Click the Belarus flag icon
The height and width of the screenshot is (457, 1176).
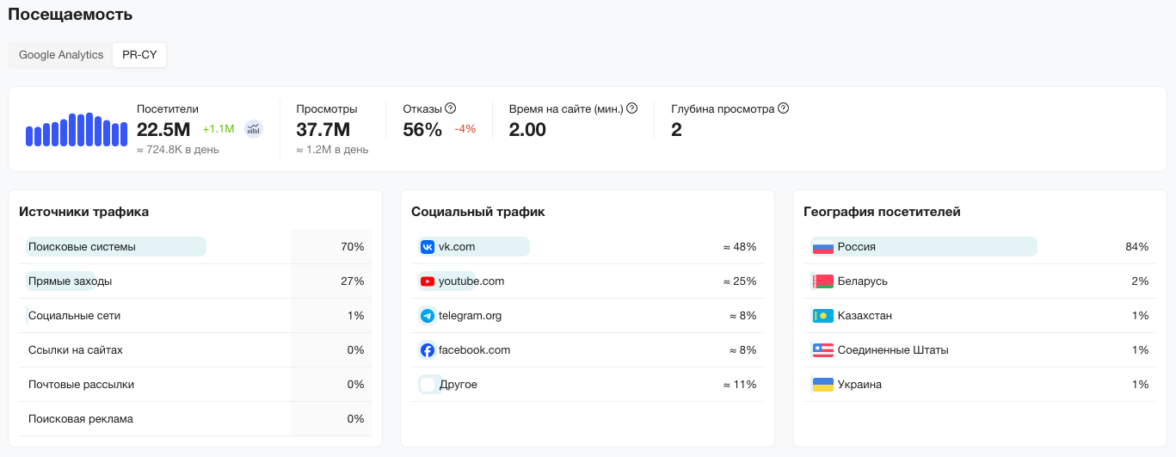[x=822, y=281]
